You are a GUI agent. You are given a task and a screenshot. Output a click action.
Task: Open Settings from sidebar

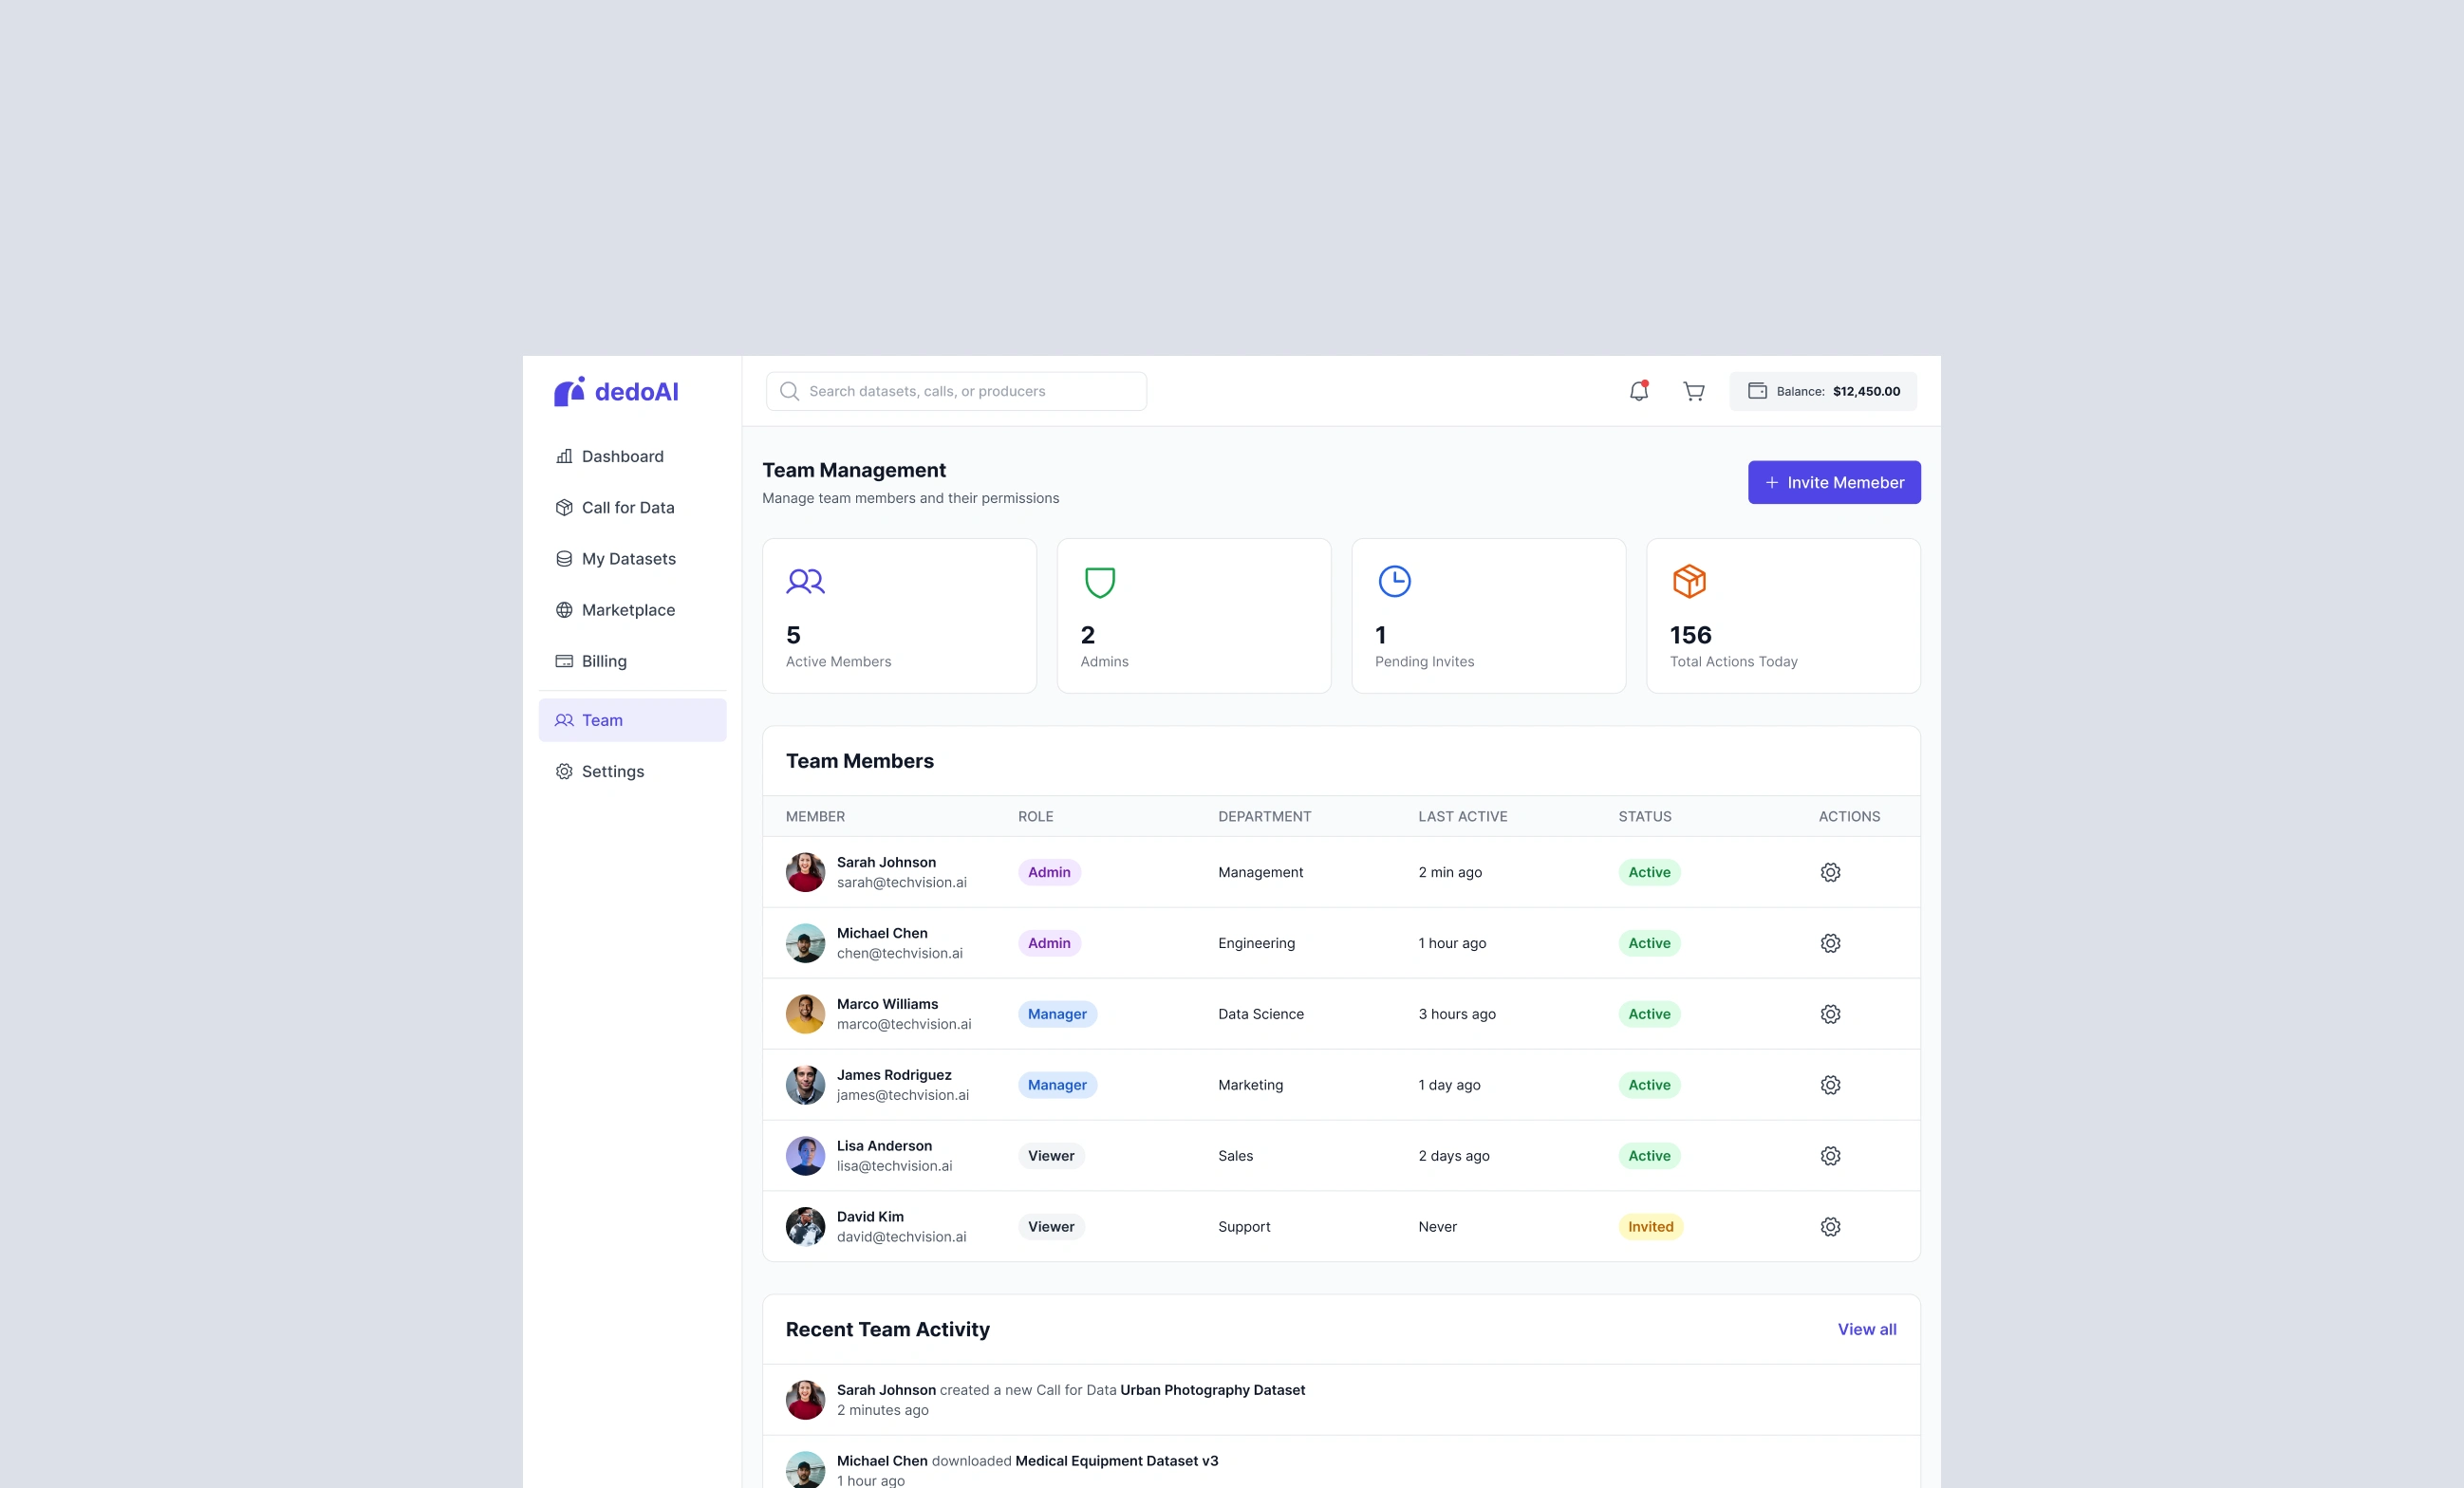(x=612, y=772)
